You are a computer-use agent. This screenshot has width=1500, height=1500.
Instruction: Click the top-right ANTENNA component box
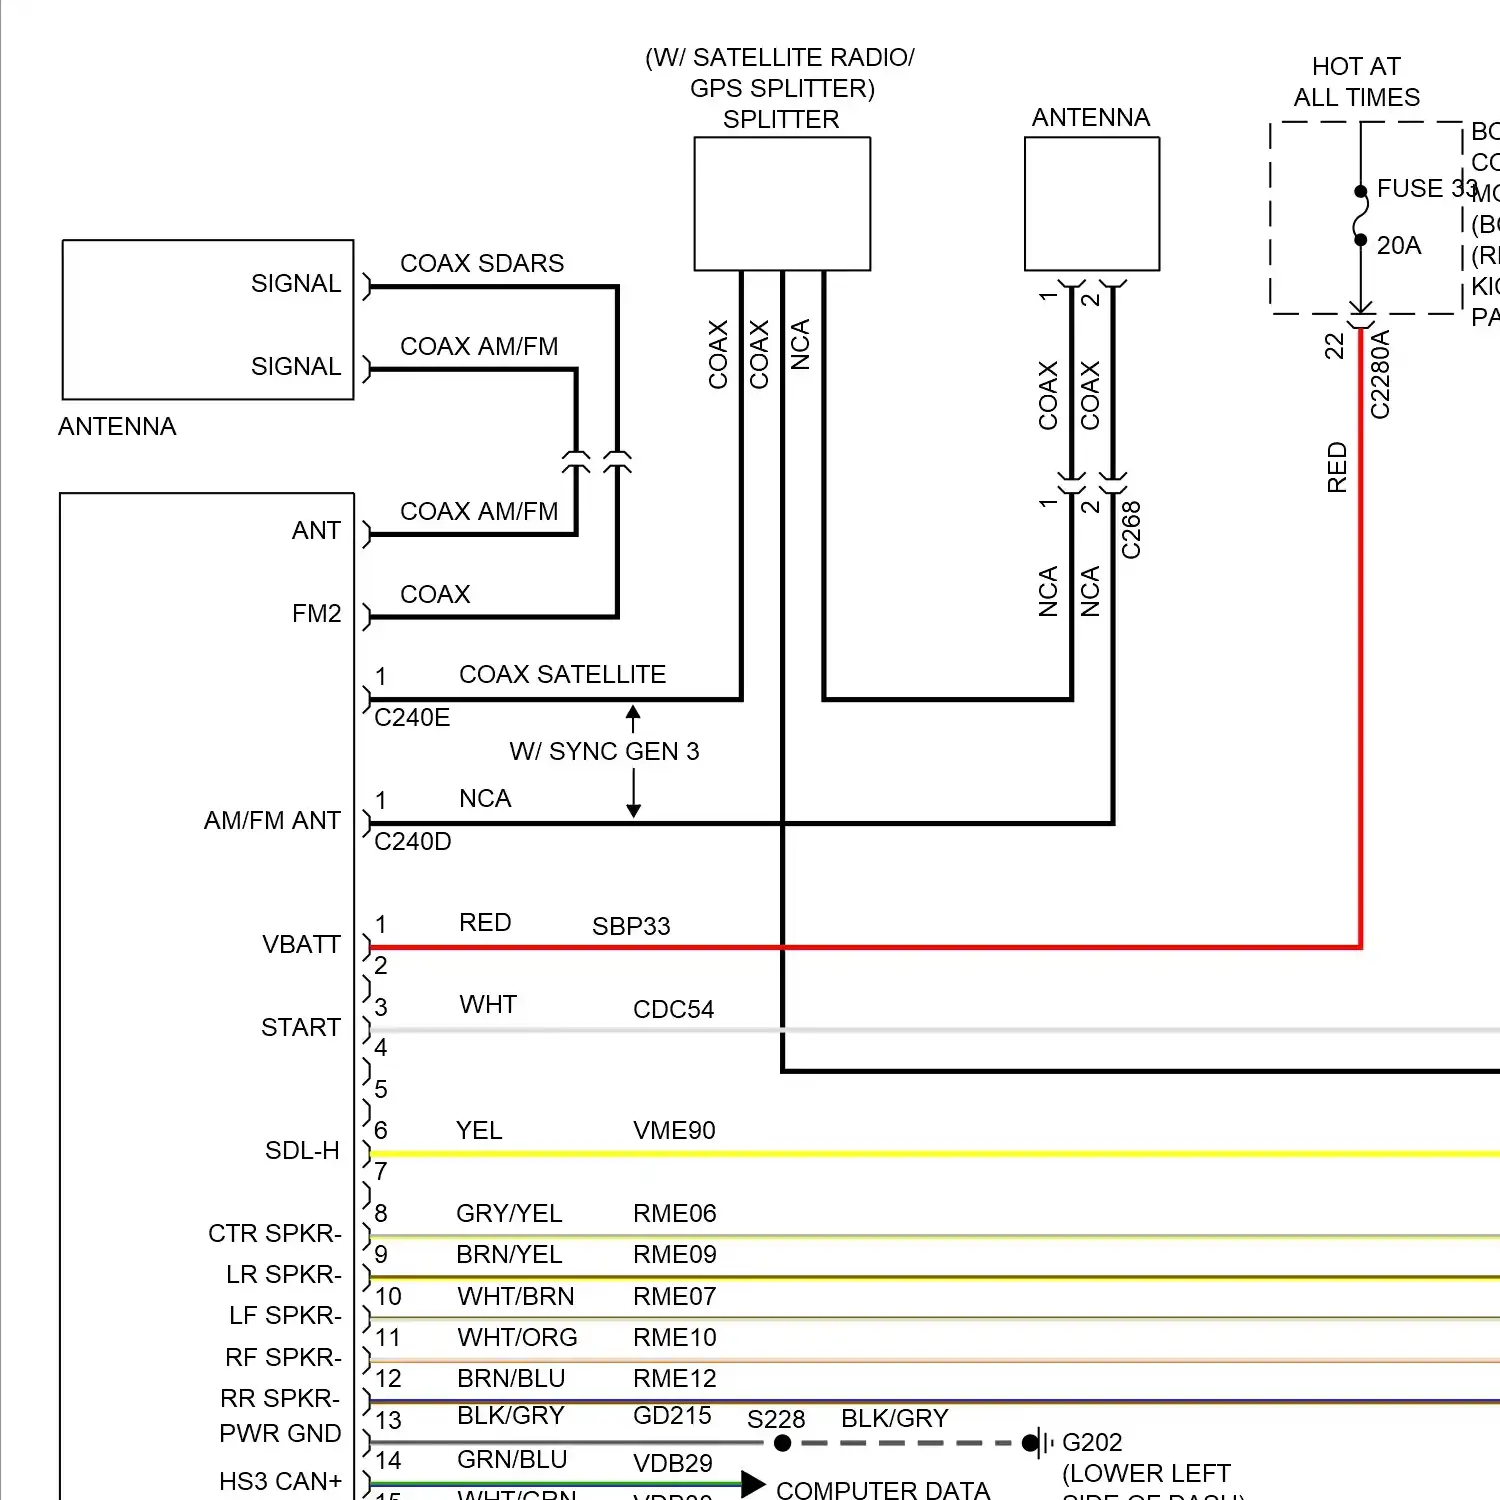(x=1092, y=204)
